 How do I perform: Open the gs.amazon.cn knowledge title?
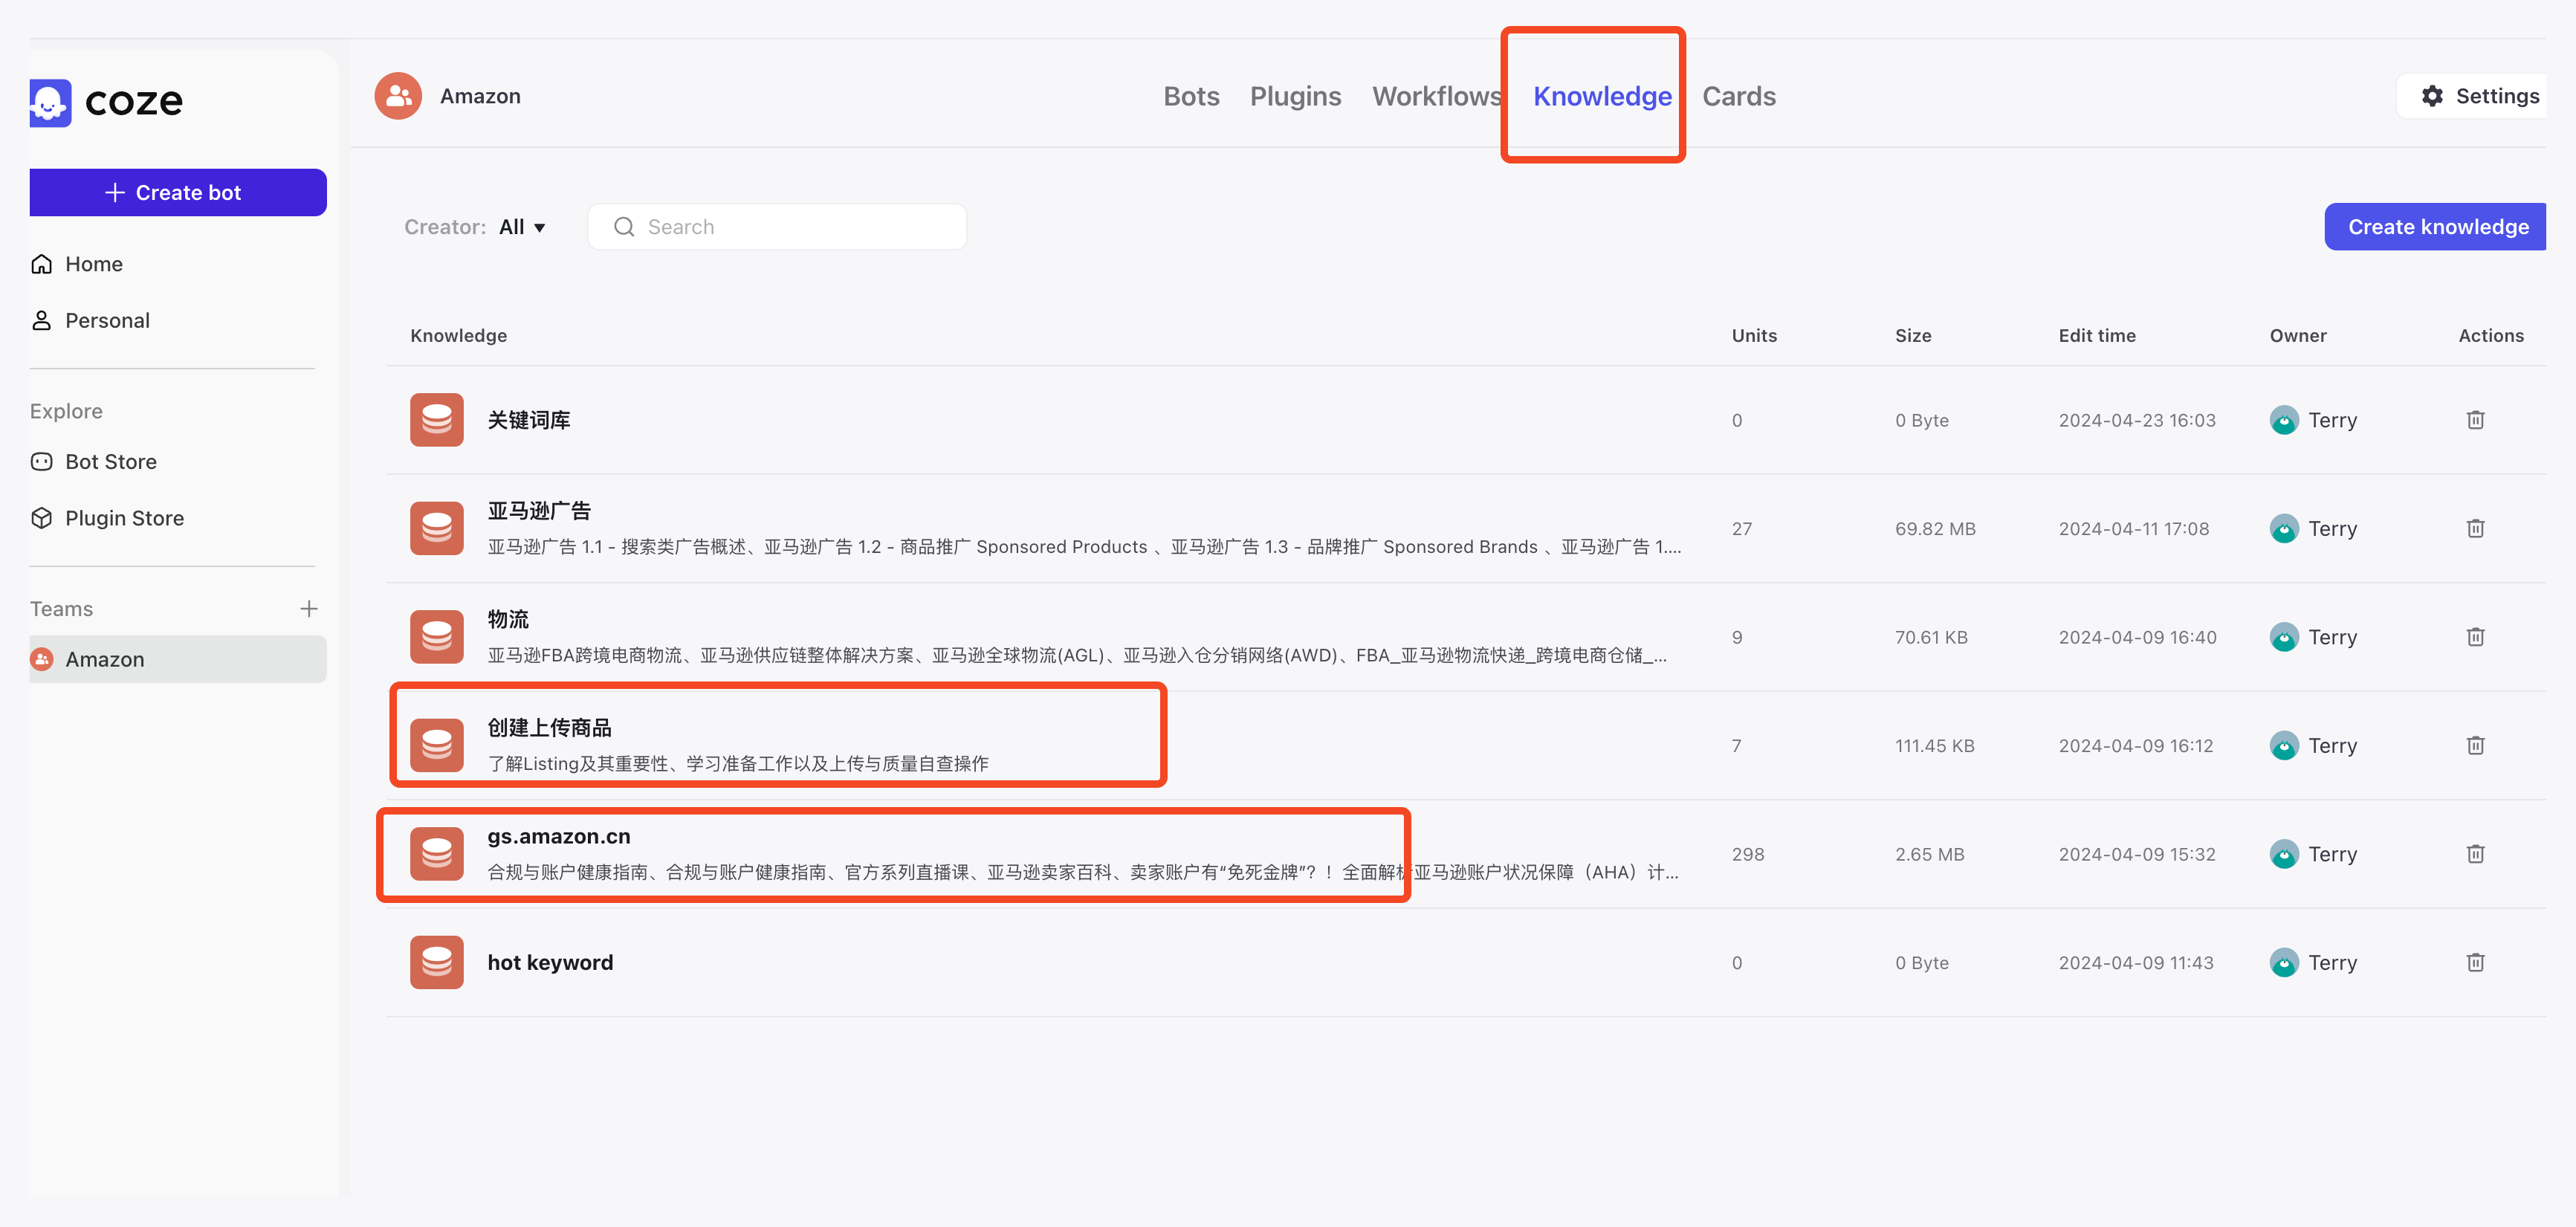pyautogui.click(x=559, y=836)
